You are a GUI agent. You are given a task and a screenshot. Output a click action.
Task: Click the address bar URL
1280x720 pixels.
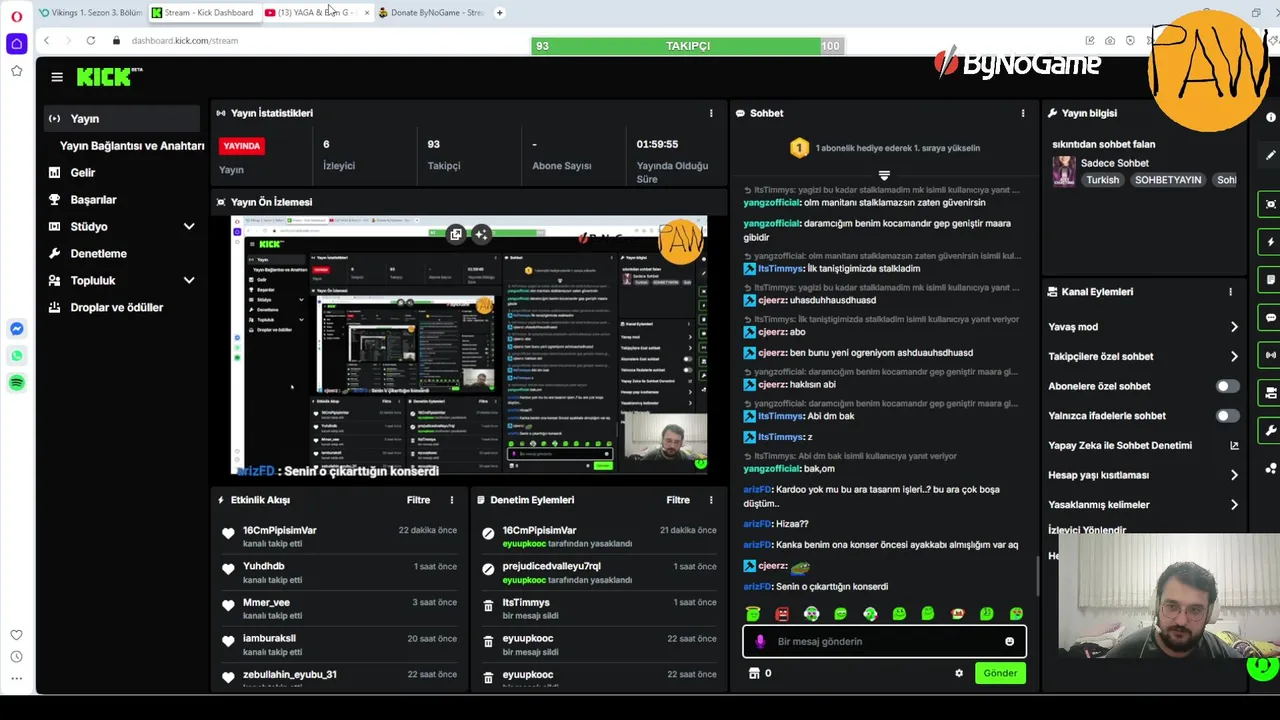coord(185,41)
